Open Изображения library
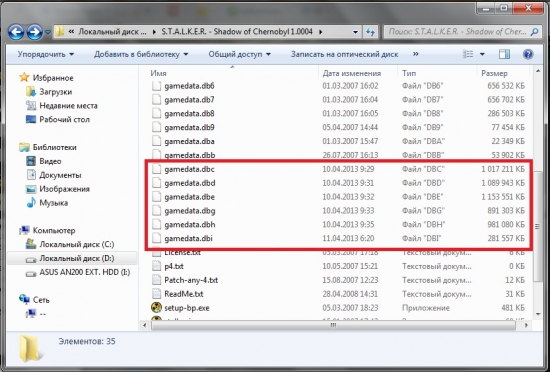550x372 pixels. (x=58, y=189)
